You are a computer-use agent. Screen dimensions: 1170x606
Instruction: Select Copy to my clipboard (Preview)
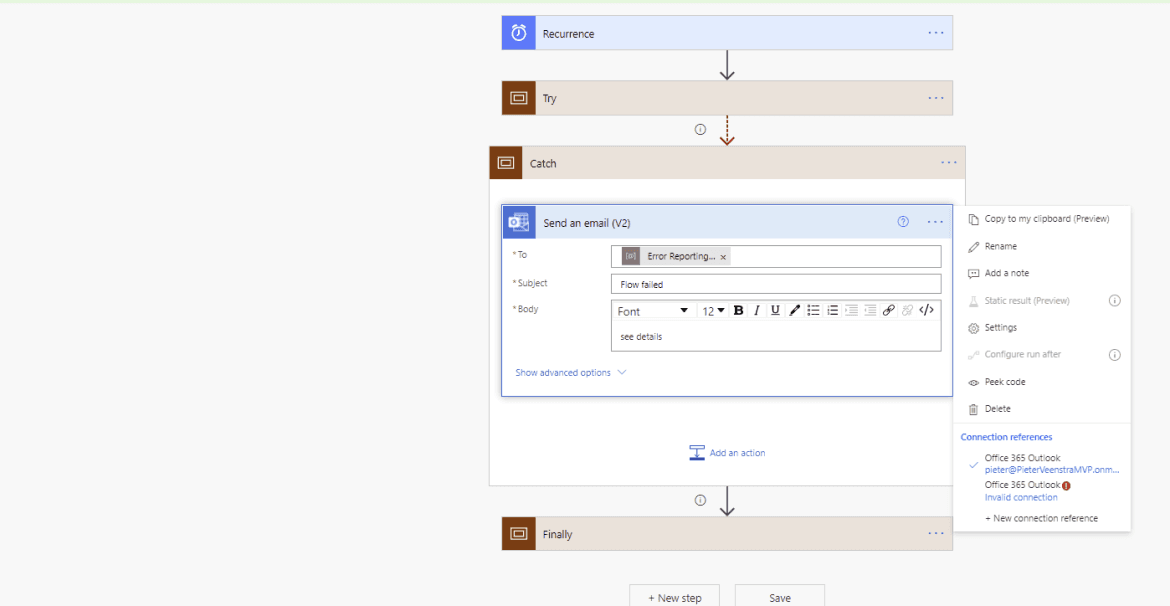tap(1042, 219)
